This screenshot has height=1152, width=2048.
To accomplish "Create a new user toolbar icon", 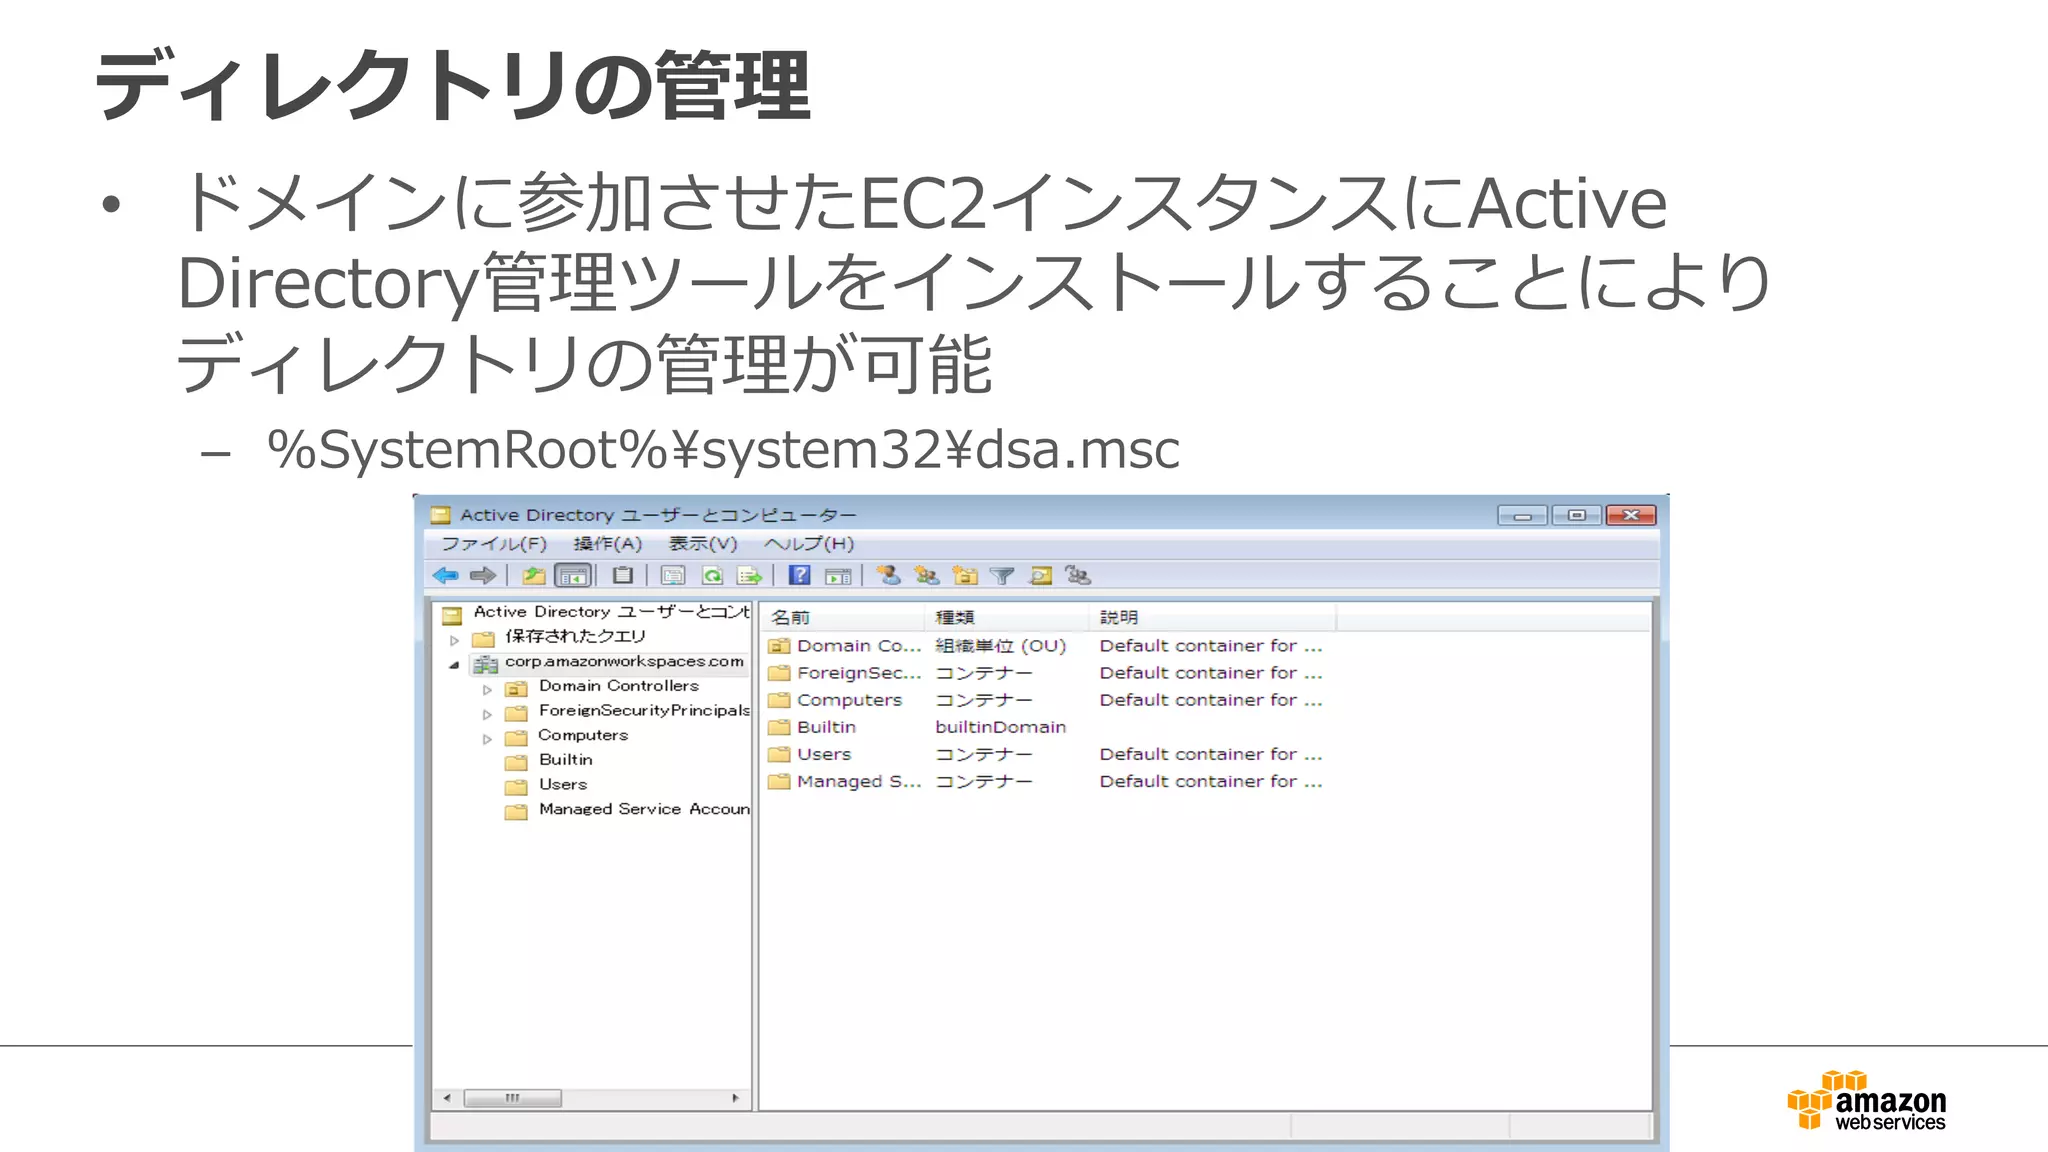I will click(888, 575).
